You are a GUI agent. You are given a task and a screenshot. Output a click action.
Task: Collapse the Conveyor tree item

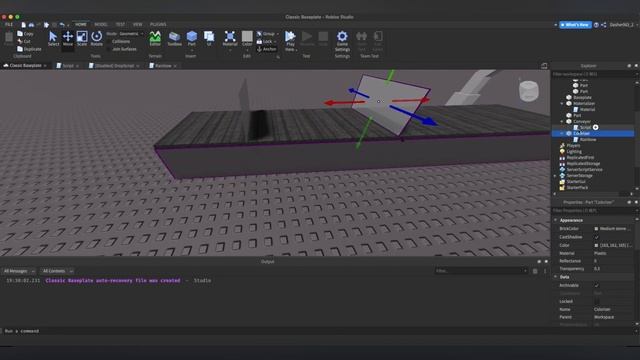(x=562, y=122)
